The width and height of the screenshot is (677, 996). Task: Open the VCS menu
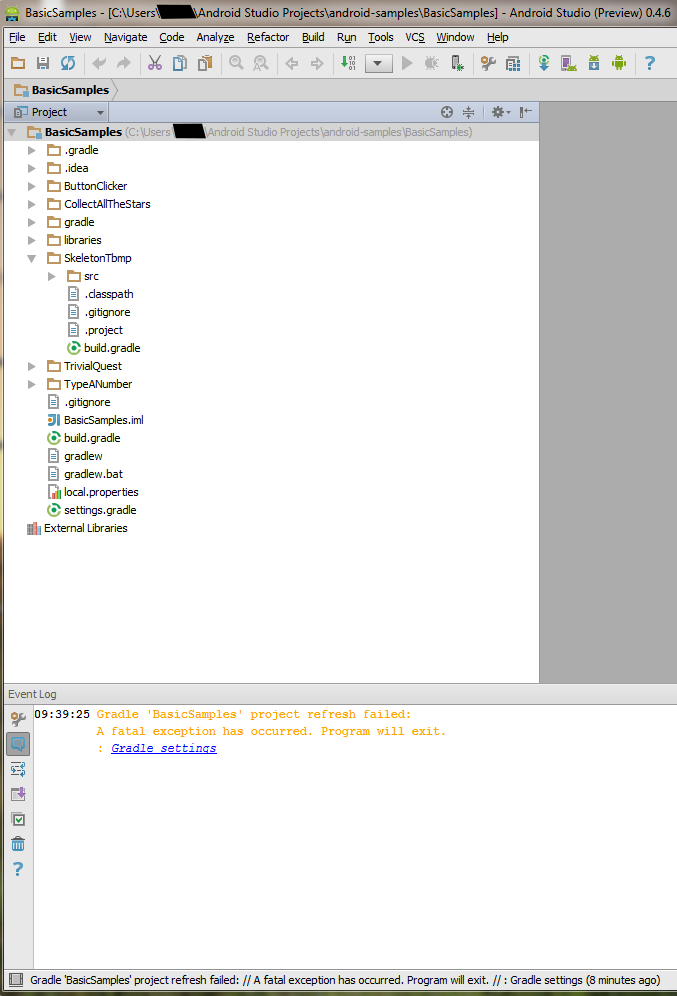click(x=415, y=37)
